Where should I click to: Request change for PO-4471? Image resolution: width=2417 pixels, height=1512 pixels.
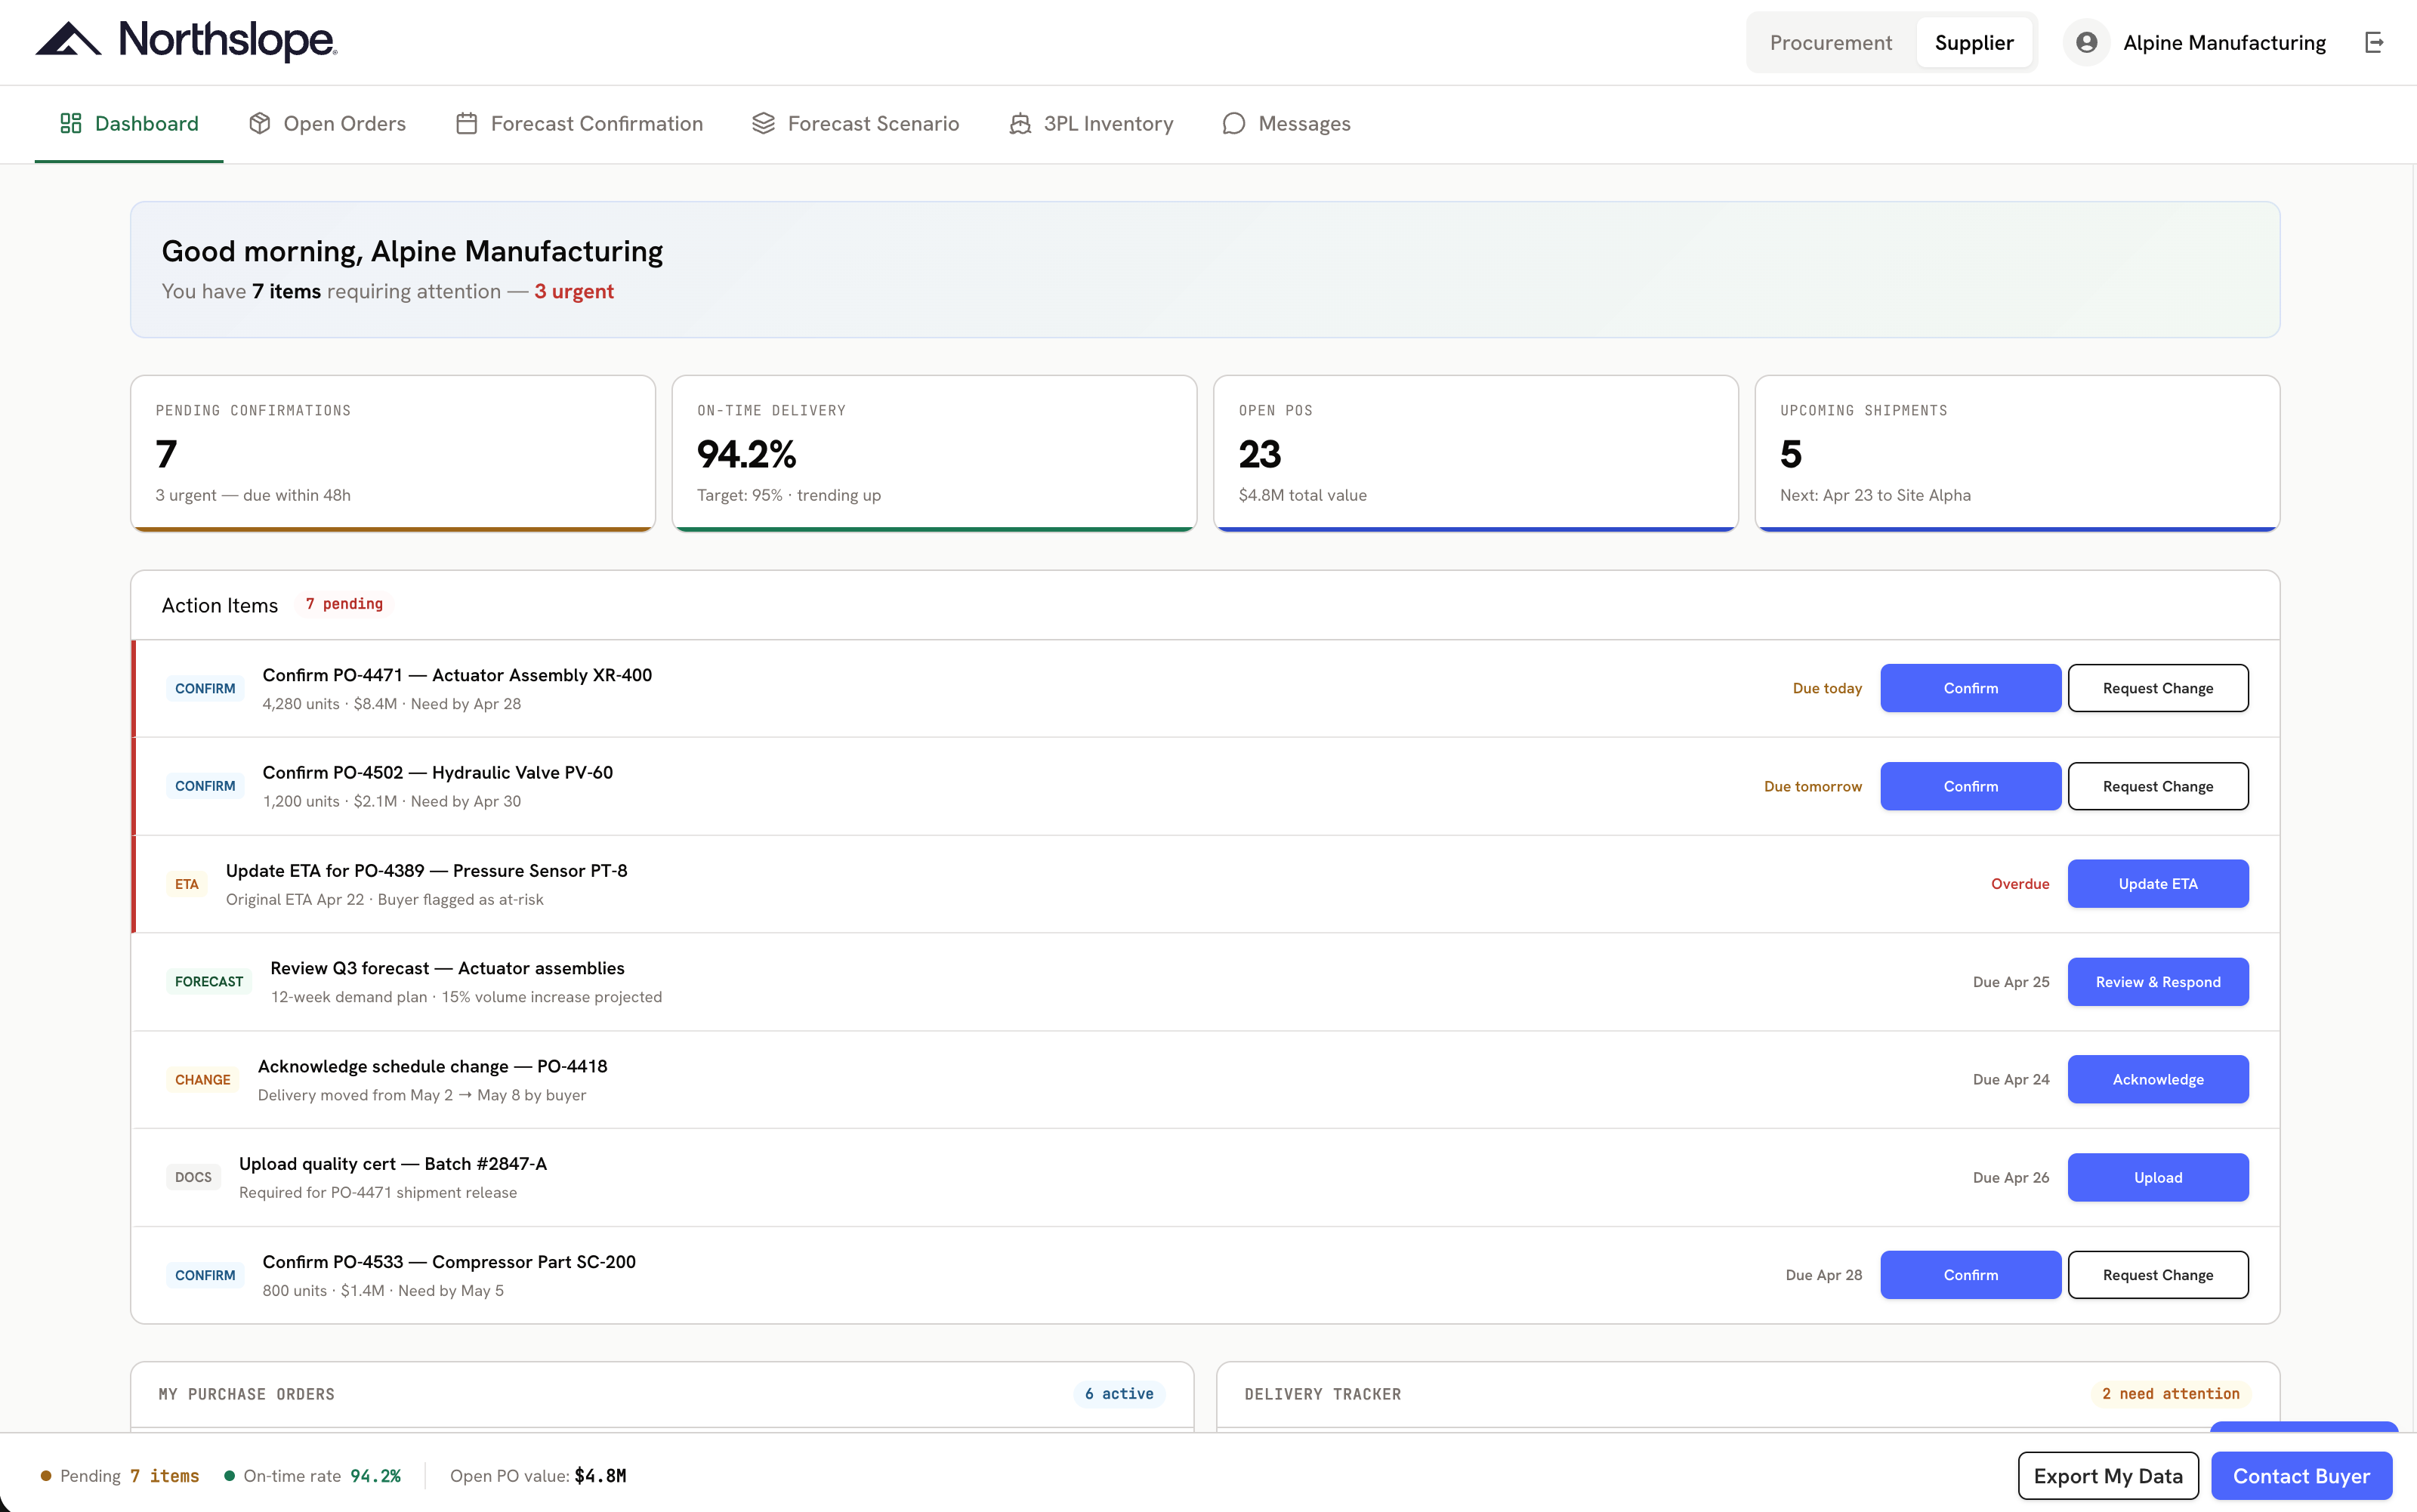(x=2158, y=688)
